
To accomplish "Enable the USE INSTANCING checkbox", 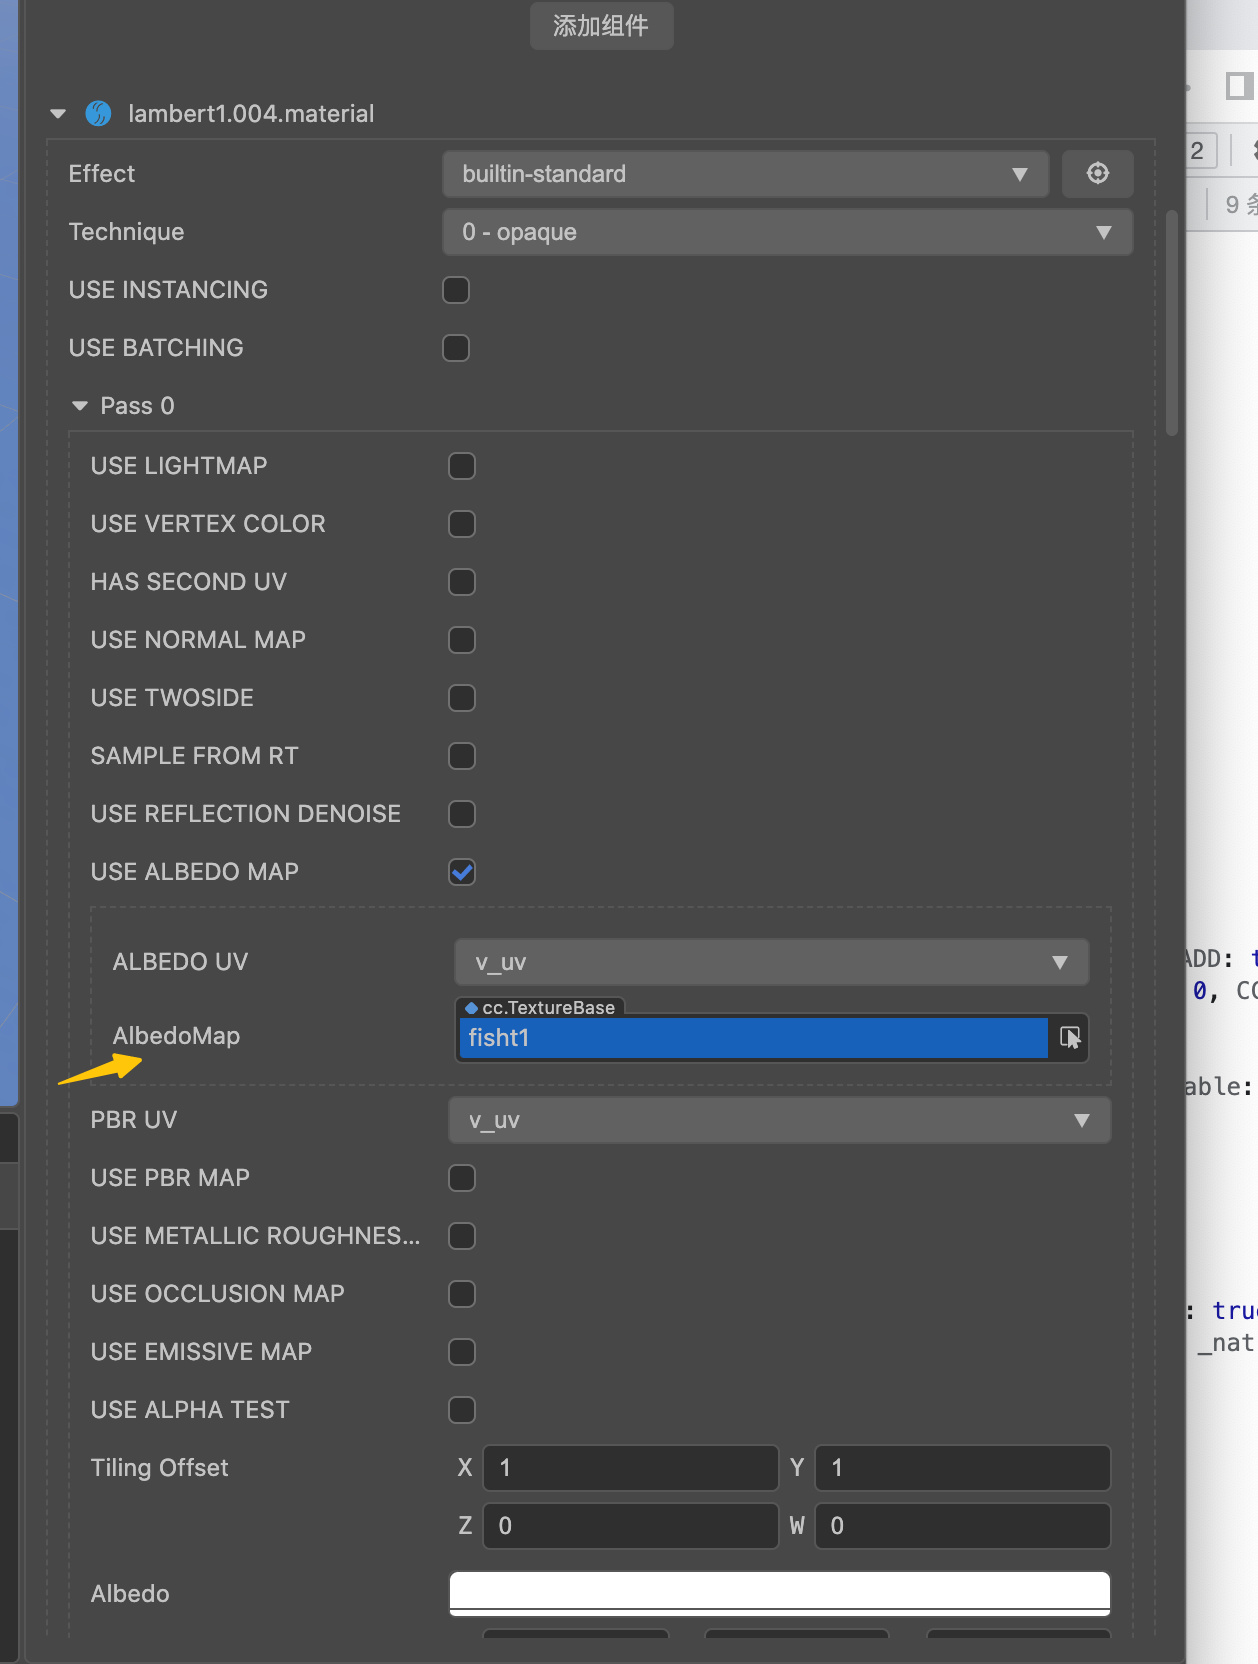I will click(456, 290).
